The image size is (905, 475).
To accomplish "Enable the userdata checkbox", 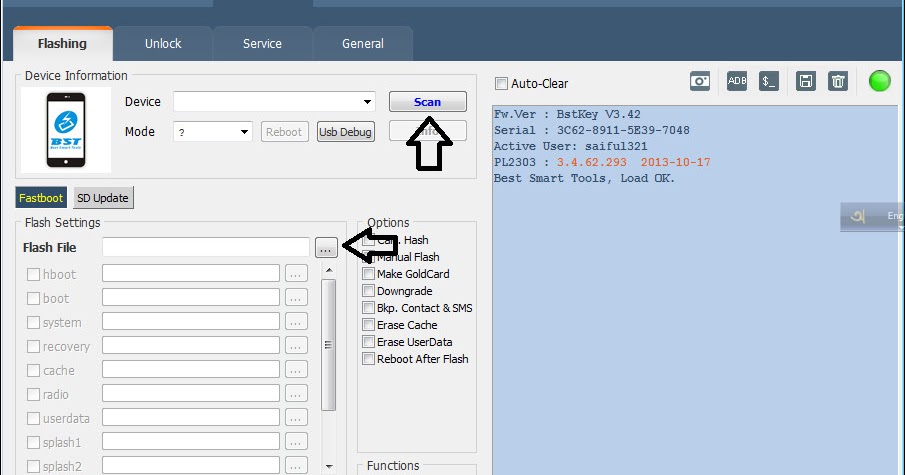I will (x=33, y=418).
